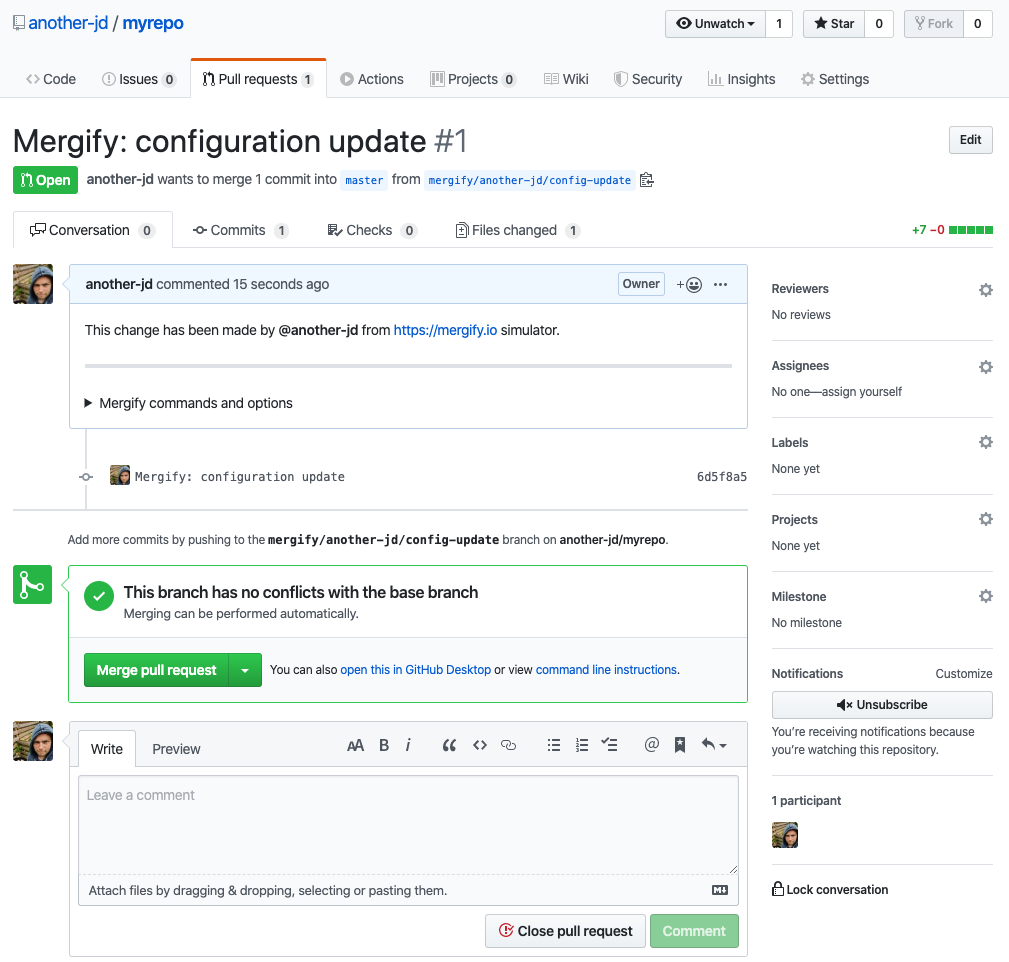1009x962 pixels.
Task: Click the Reviewers gear icon
Action: (x=985, y=290)
